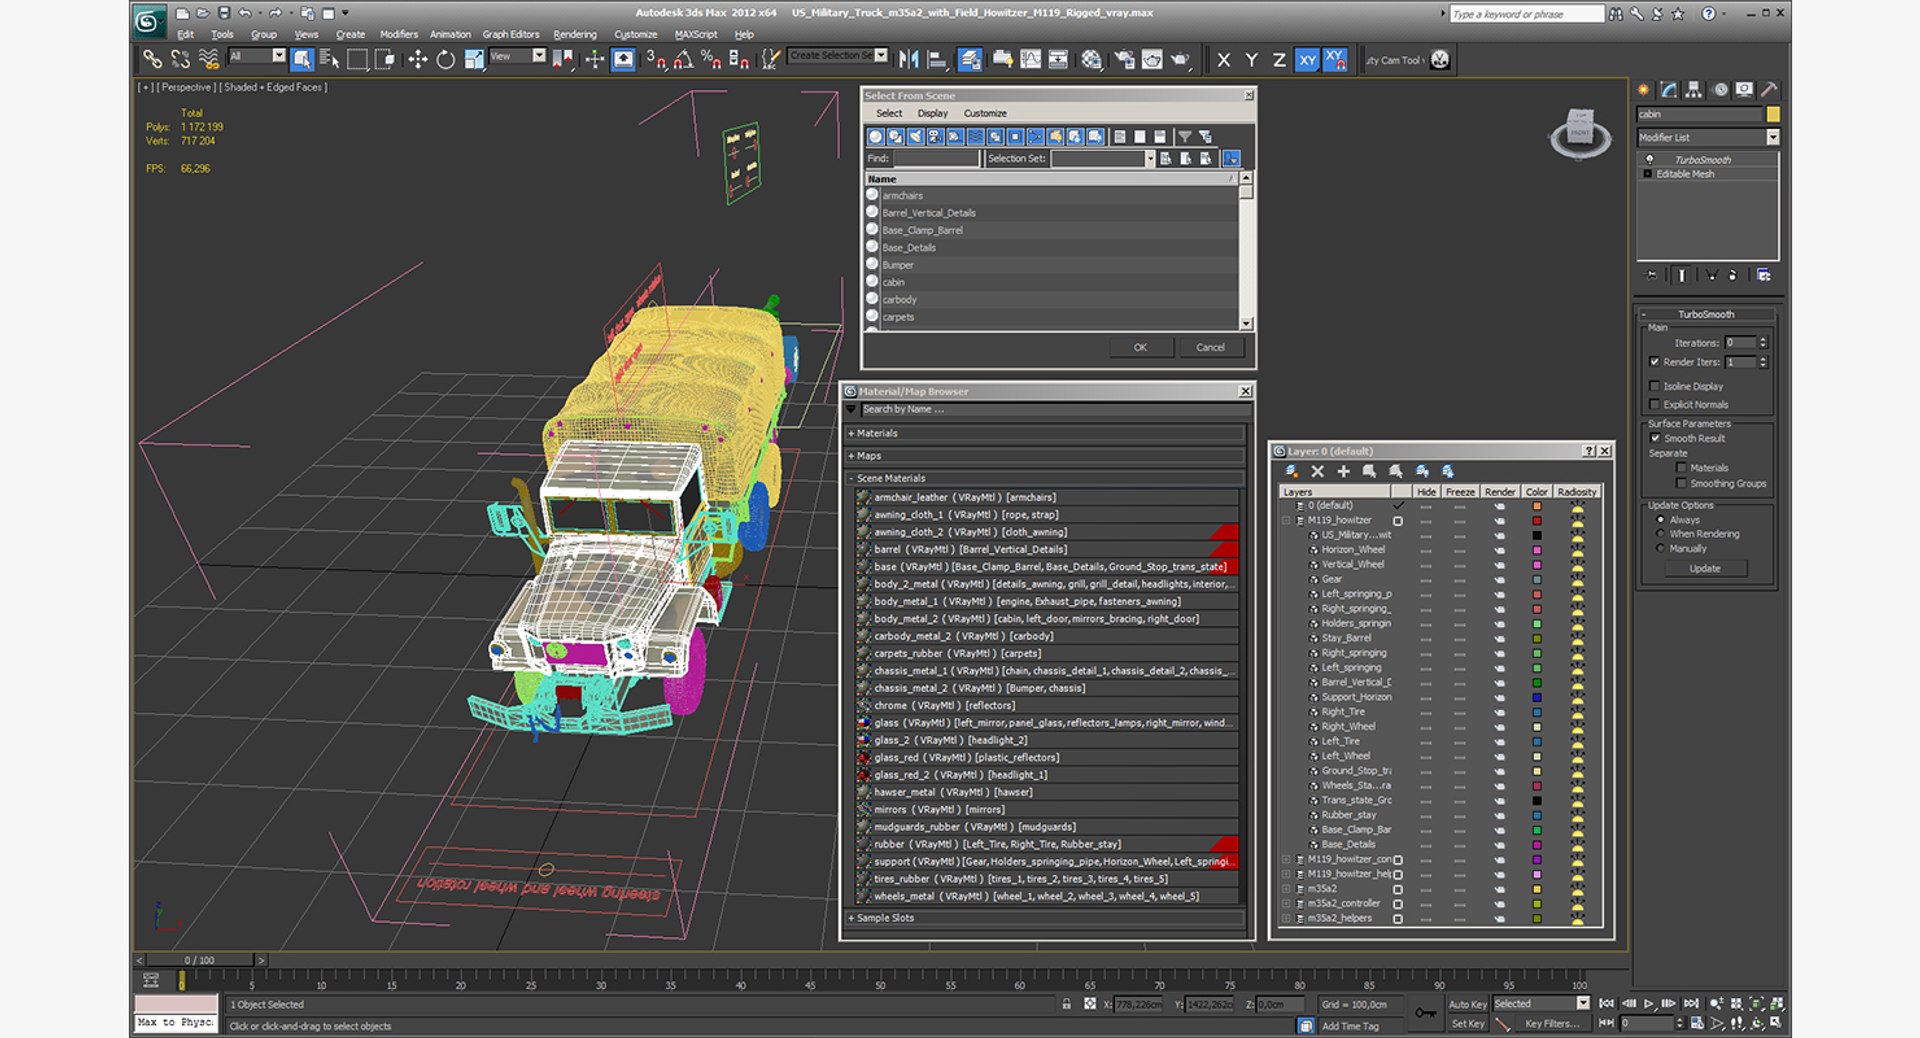
Task: Add selected objects to layer with plus icon
Action: [x=1344, y=471]
